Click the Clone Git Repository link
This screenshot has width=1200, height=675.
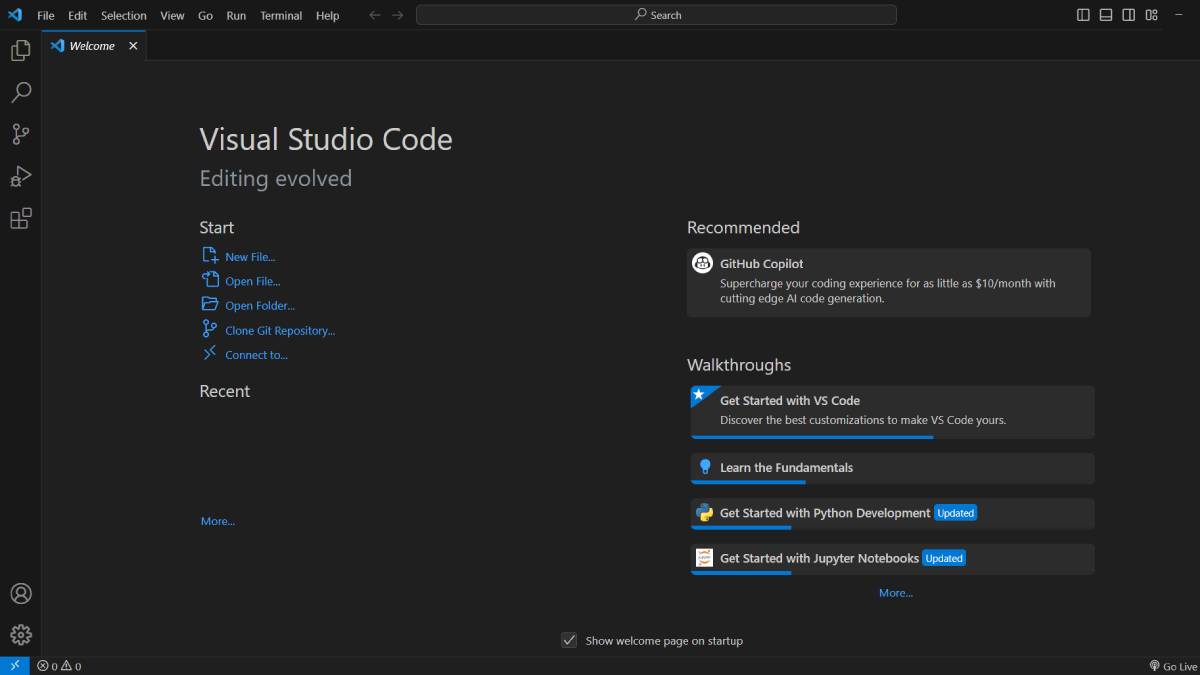click(x=280, y=331)
